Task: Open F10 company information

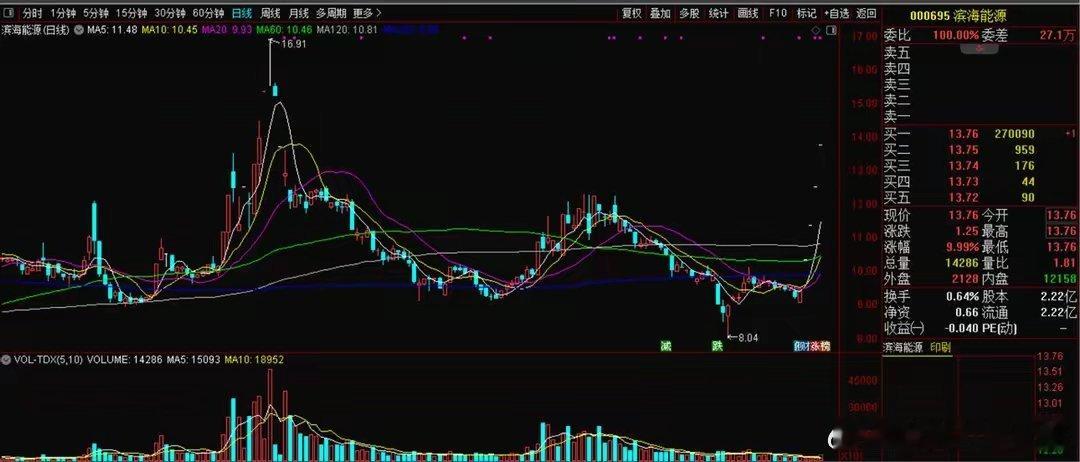Action: [778, 13]
